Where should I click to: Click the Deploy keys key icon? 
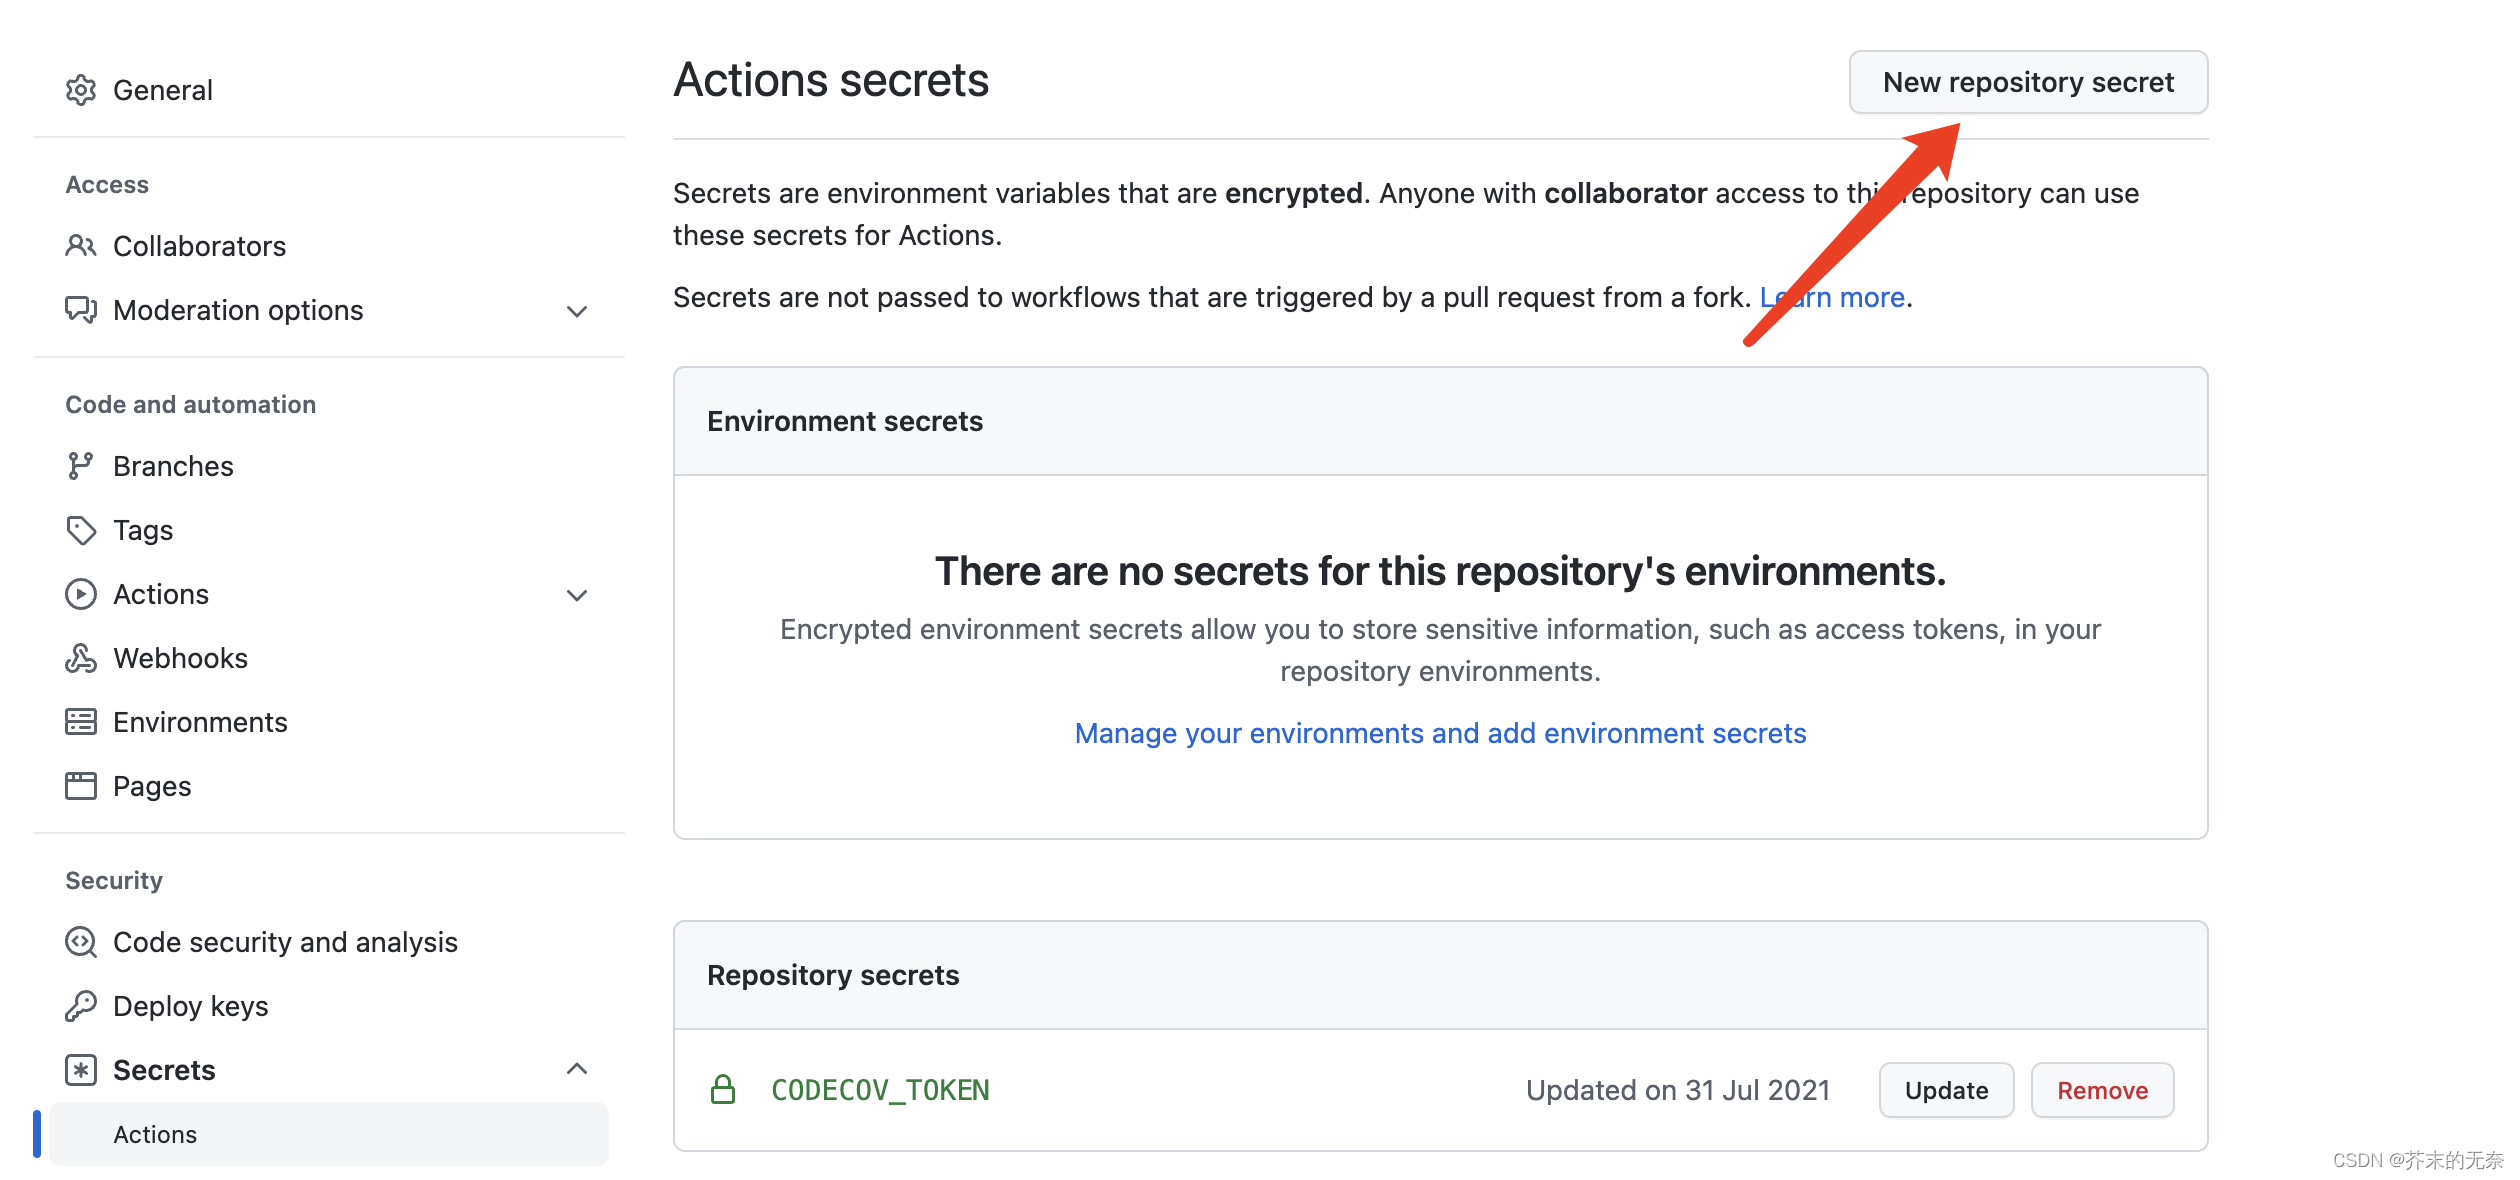pos(80,1006)
